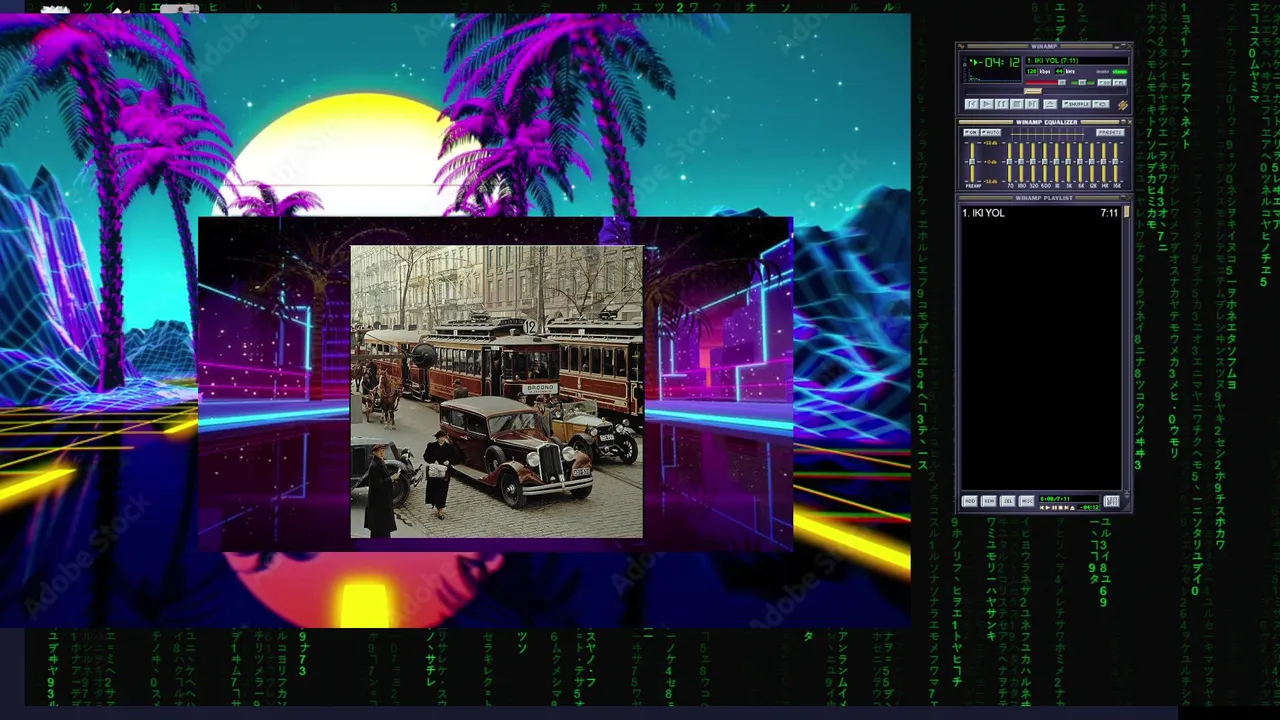The image size is (1280, 720).
Task: Open the Winamp lightning bolt about icon
Action: pyautogui.click(x=1123, y=105)
